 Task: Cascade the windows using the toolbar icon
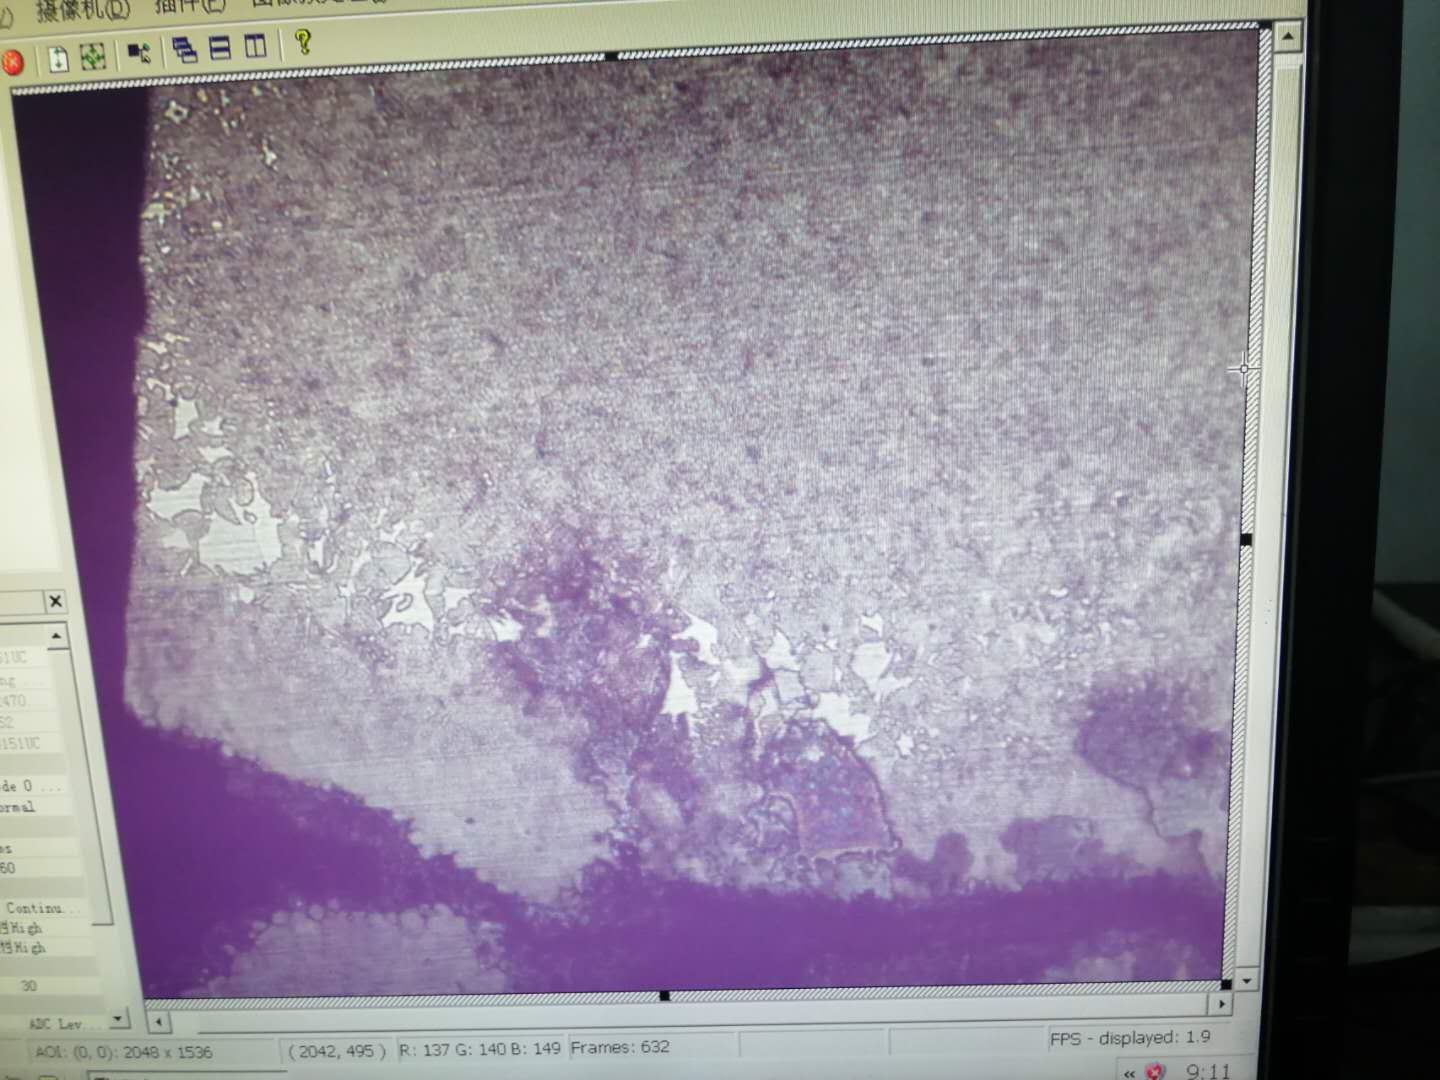pyautogui.click(x=185, y=50)
